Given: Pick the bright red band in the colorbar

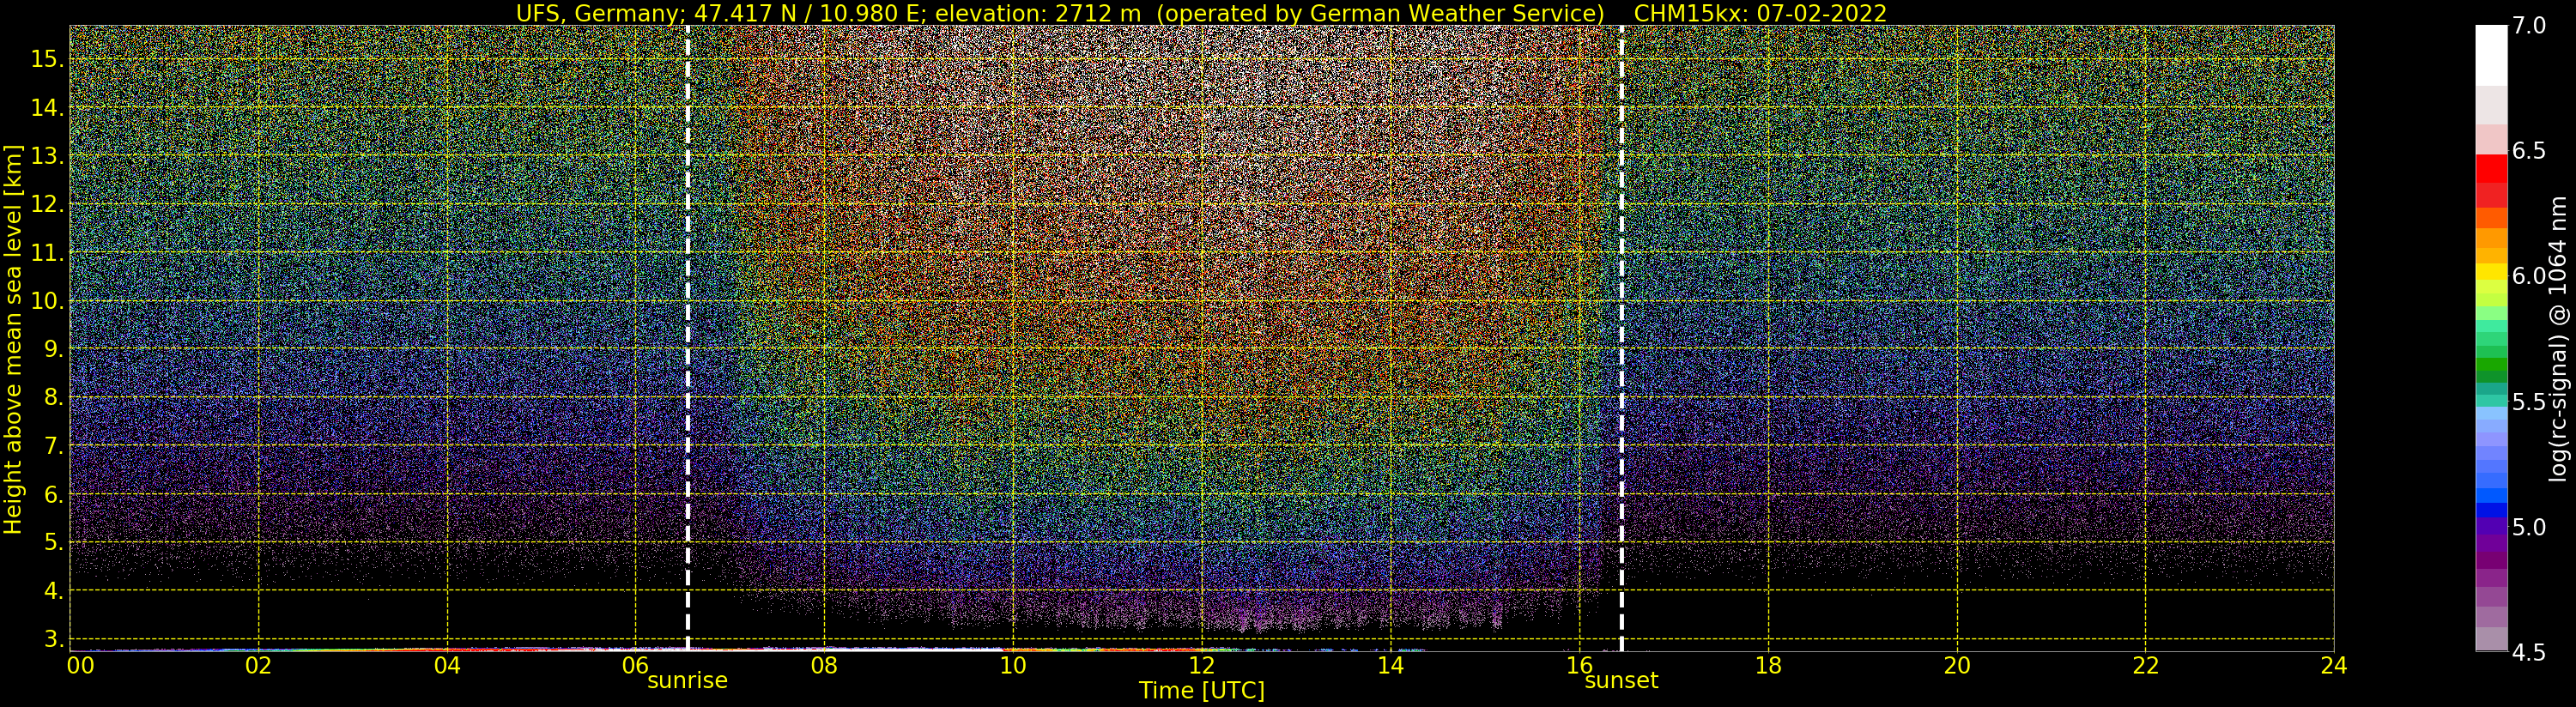Looking at the screenshot, I should click(2491, 169).
